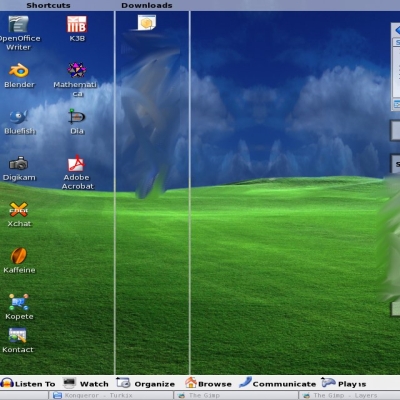The image size is (400, 400).
Task: Open the Organize menu
Action: pyautogui.click(x=146, y=383)
